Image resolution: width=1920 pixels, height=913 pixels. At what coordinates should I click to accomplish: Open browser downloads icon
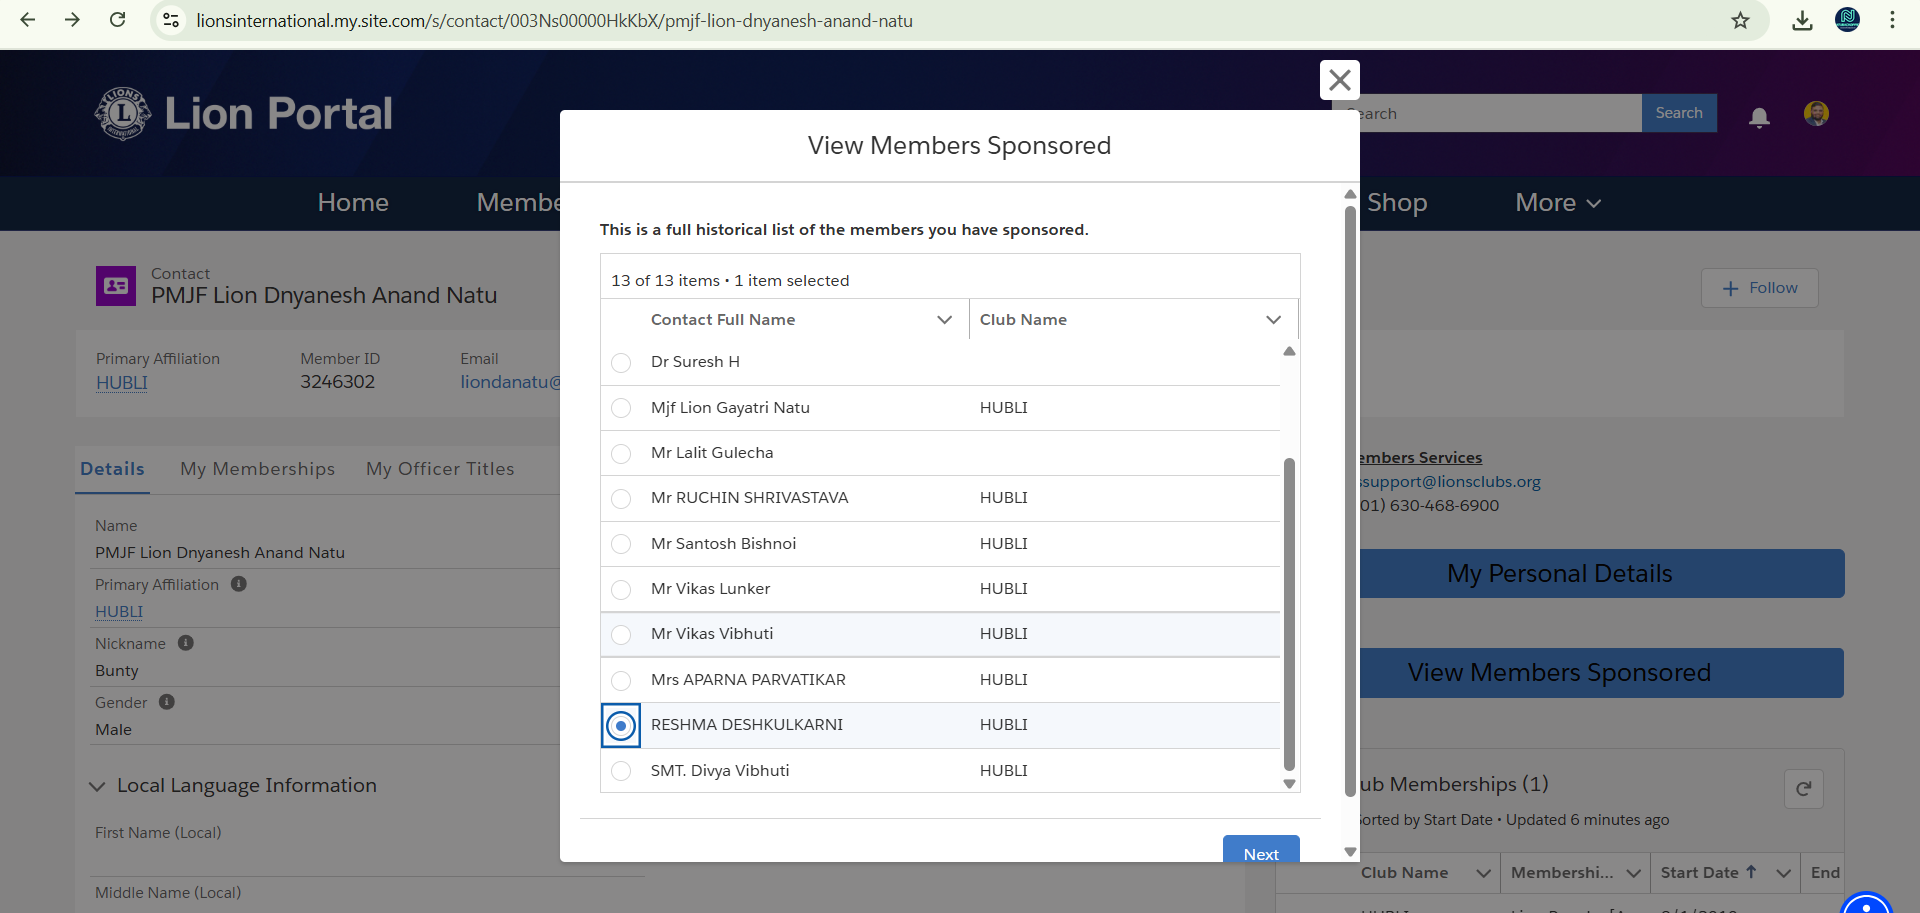[x=1802, y=21]
